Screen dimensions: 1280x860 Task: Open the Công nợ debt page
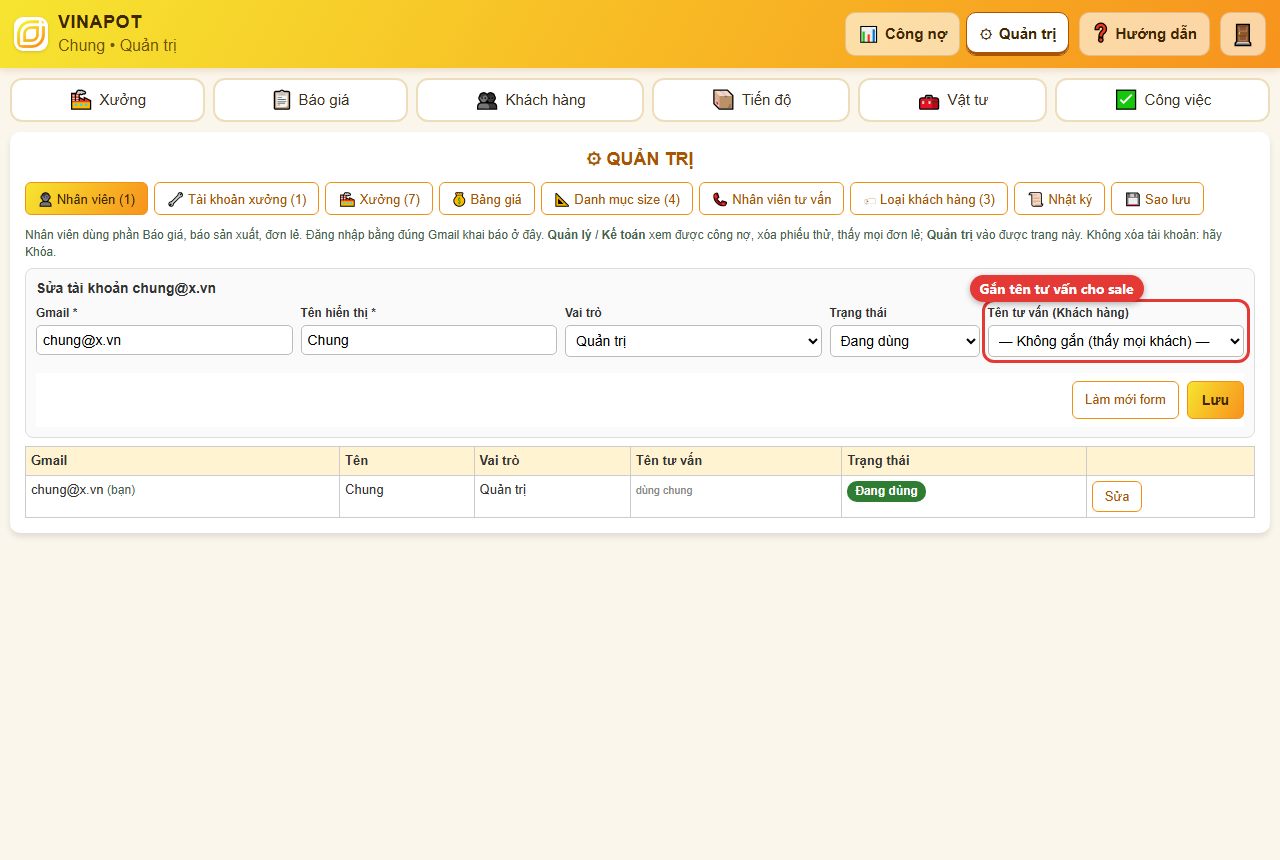(903, 34)
